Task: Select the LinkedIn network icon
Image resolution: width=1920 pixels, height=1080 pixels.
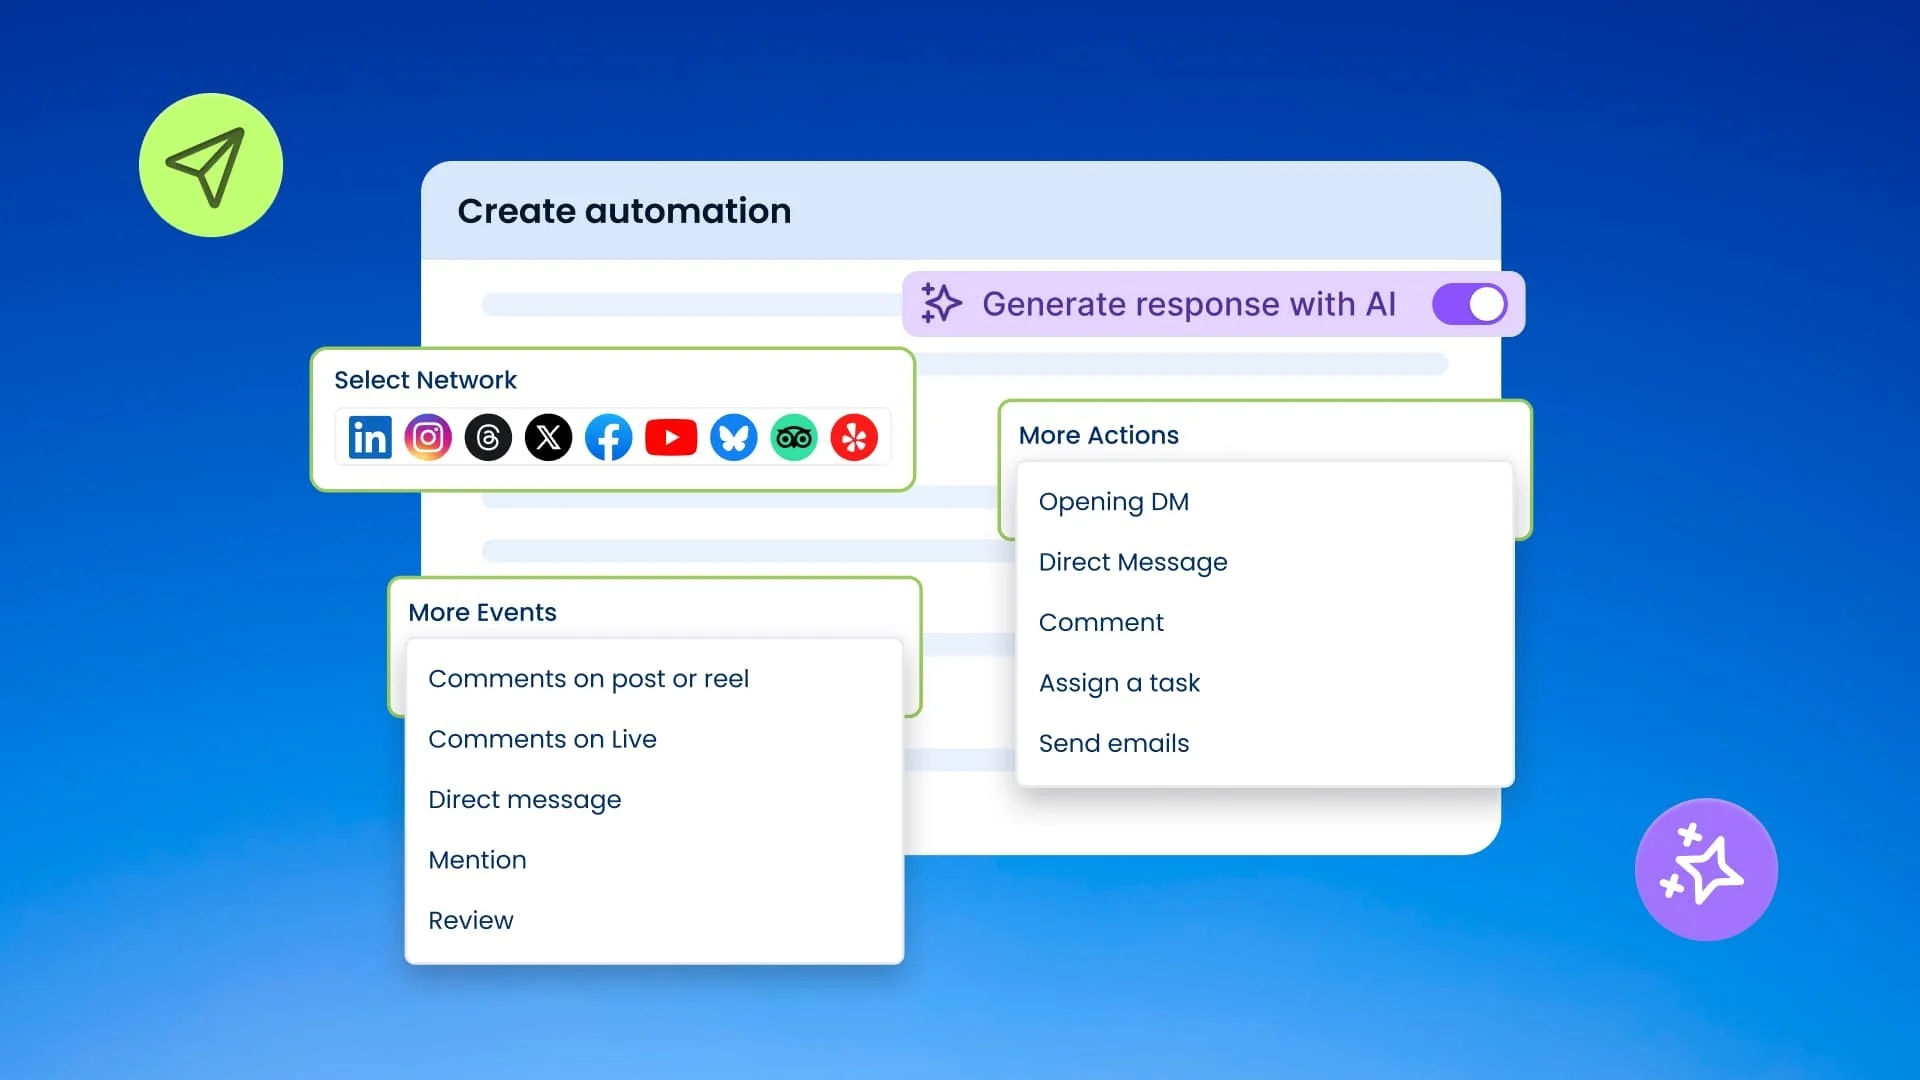Action: (x=369, y=437)
